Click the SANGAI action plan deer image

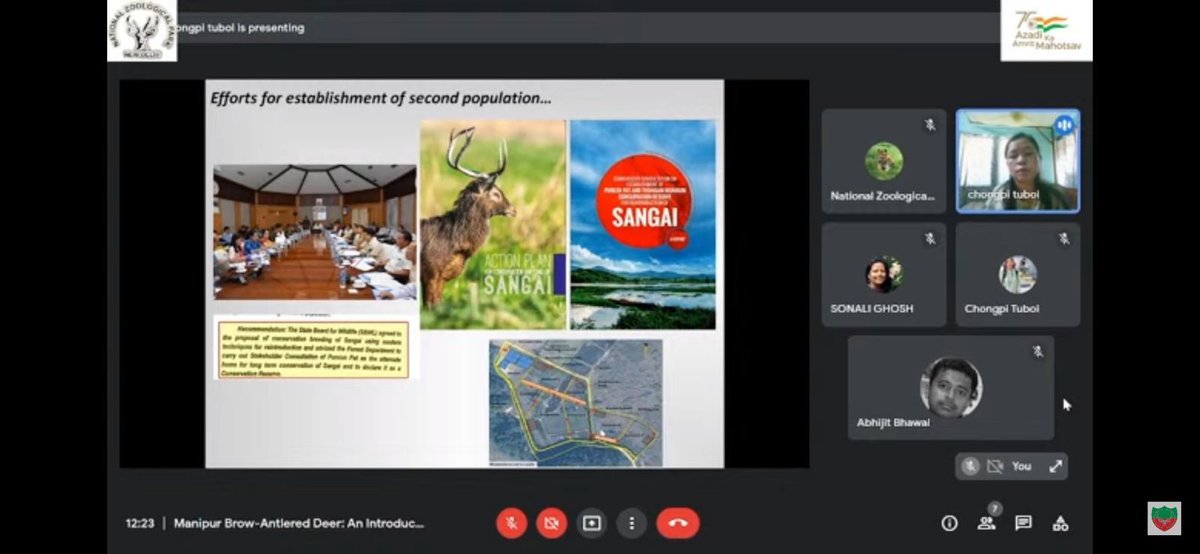(493, 225)
